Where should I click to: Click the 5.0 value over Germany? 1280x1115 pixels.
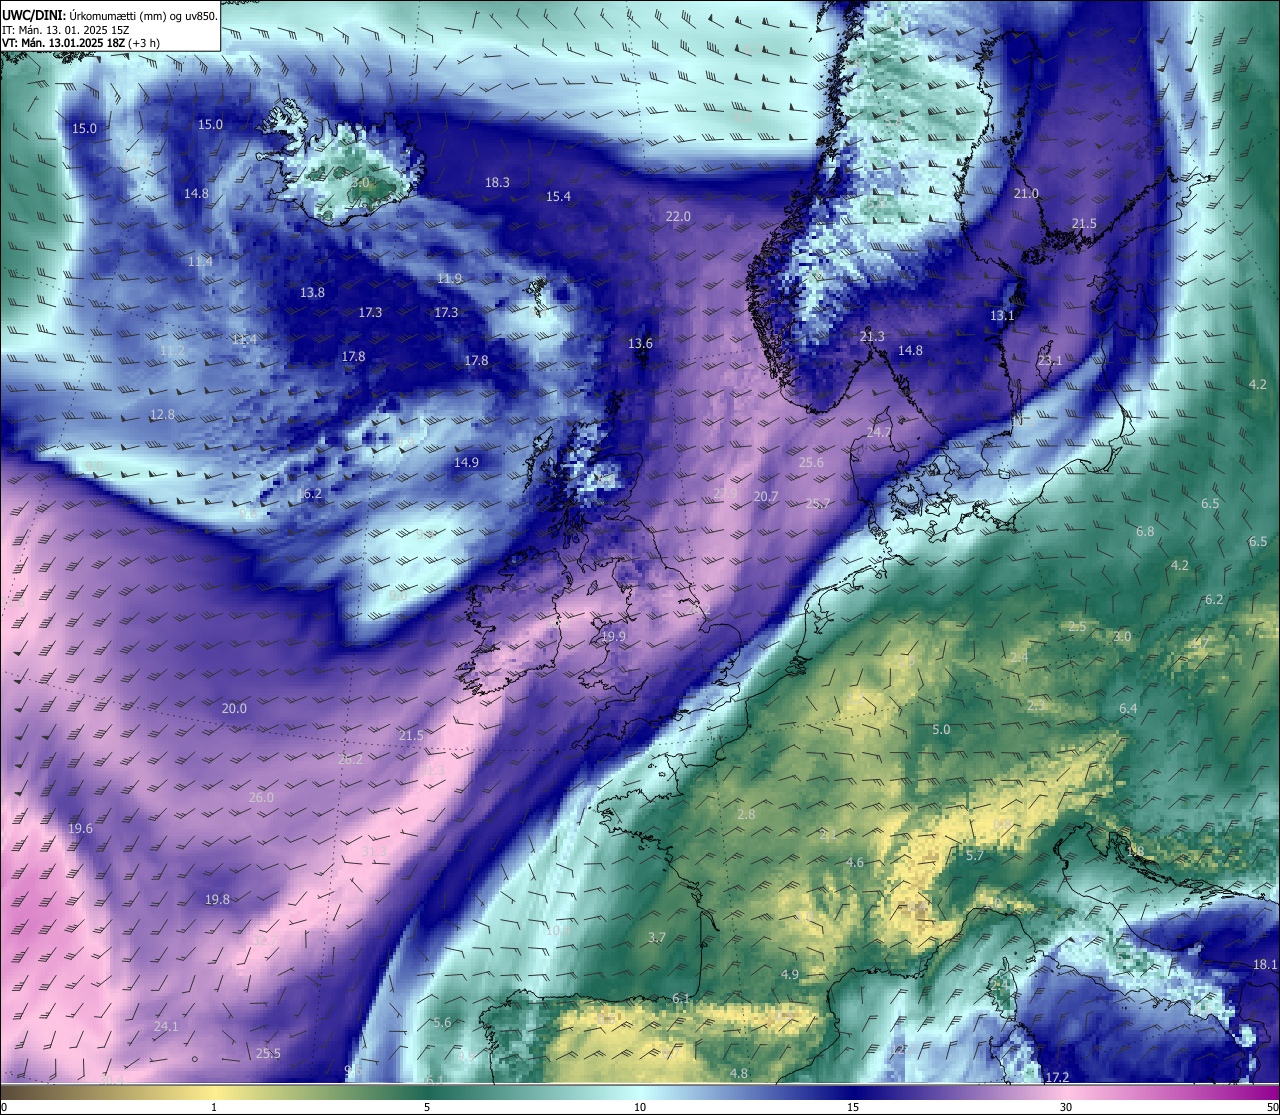click(941, 729)
